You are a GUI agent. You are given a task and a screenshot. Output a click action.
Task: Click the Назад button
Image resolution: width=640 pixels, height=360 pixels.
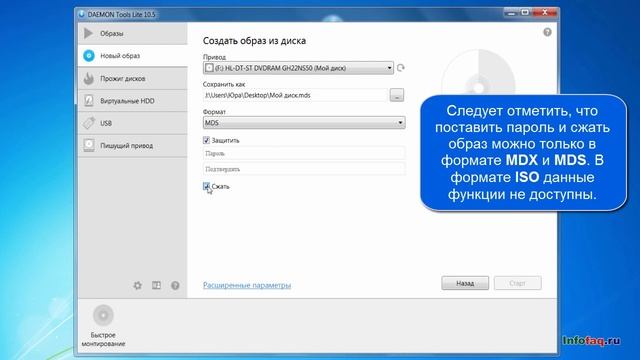tap(465, 283)
